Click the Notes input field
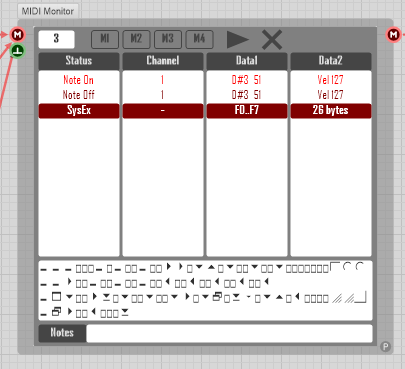Image resolution: width=405 pixels, height=369 pixels. pos(229,333)
